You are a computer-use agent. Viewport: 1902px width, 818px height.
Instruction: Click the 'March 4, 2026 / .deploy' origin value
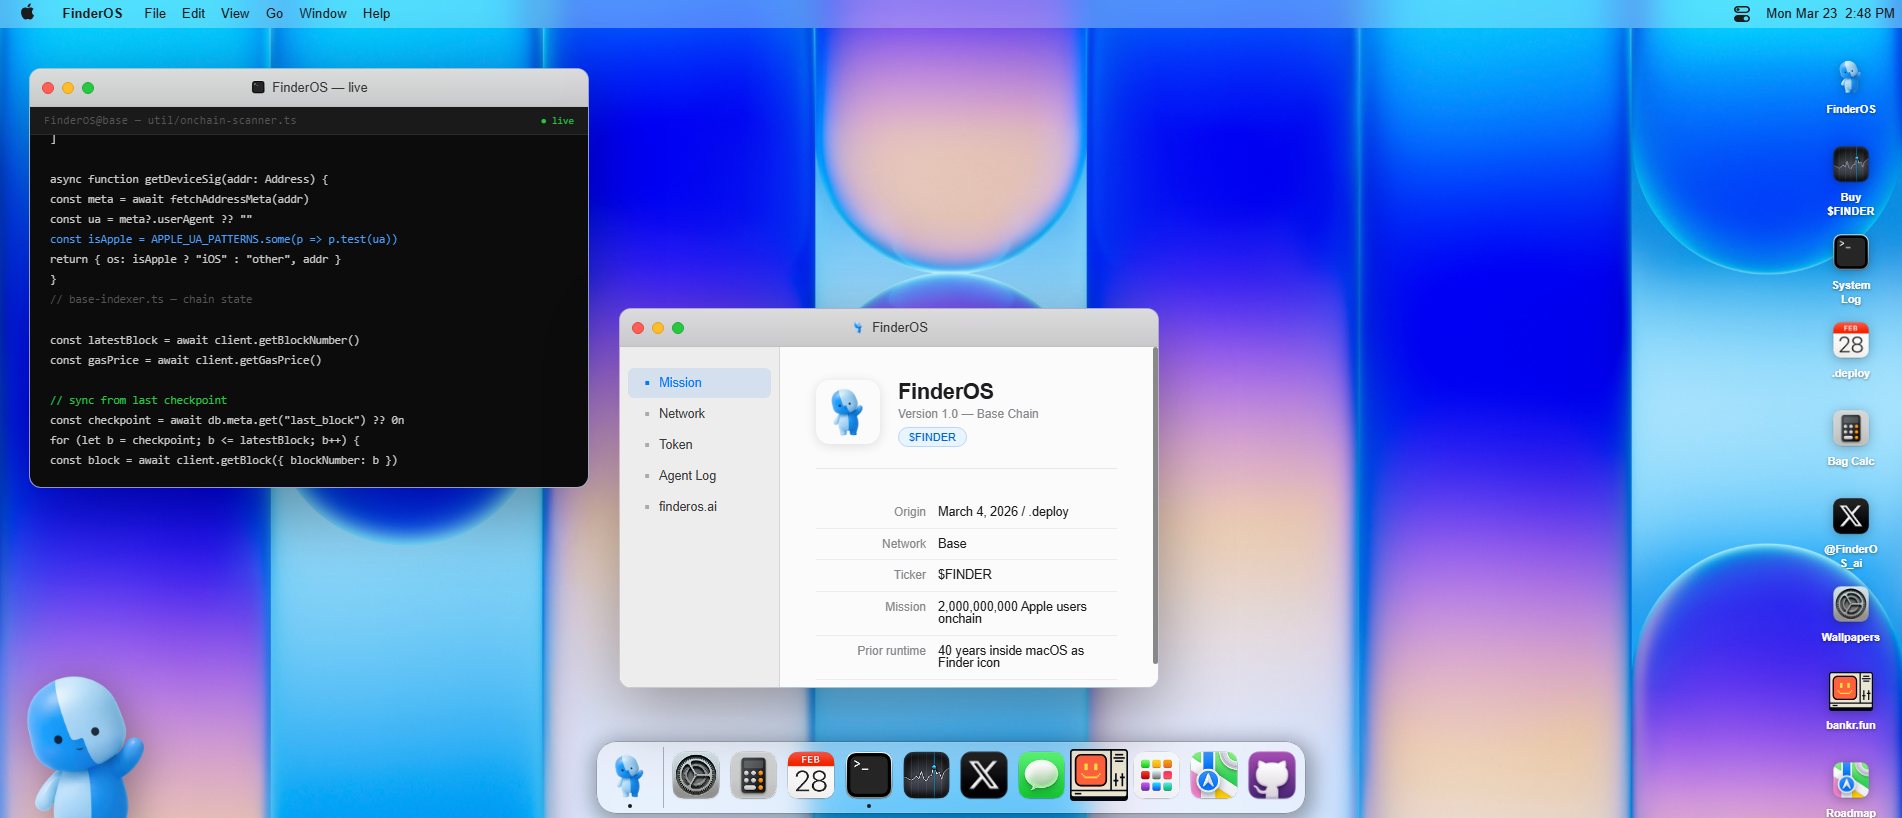tap(1003, 512)
